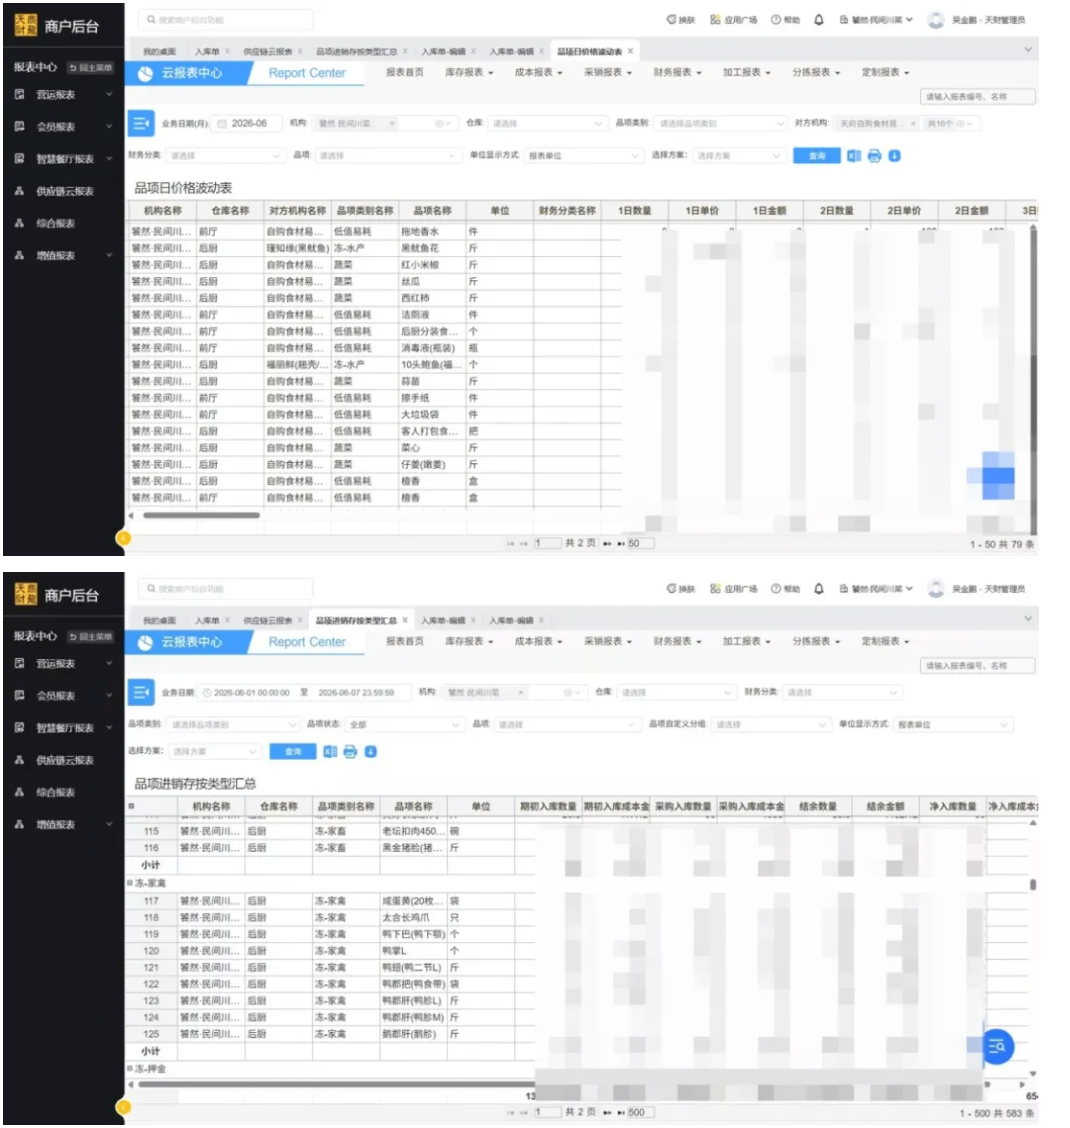This screenshot has height=1128, width=1070.
Task: Go to next page in top screenshot pager
Action: click(607, 544)
